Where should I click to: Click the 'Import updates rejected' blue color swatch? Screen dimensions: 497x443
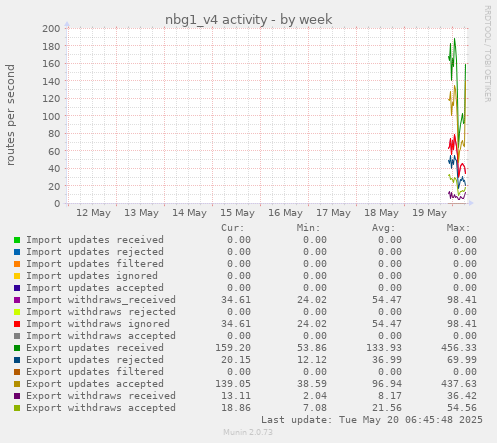pos(17,252)
